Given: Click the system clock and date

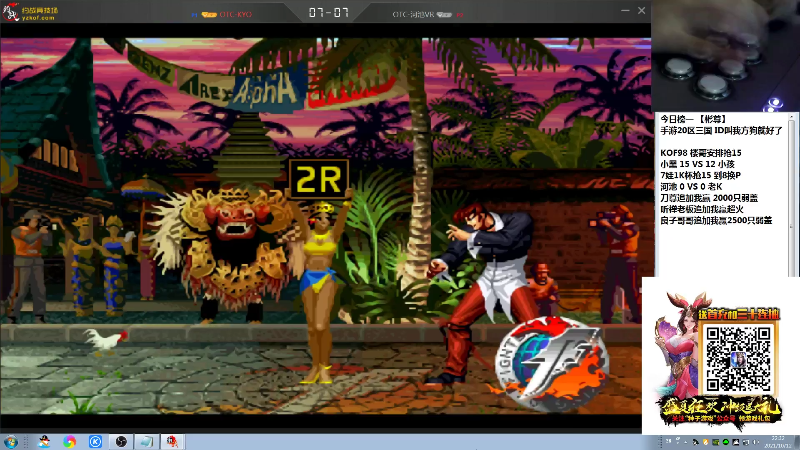Looking at the screenshot, I should pos(778,442).
